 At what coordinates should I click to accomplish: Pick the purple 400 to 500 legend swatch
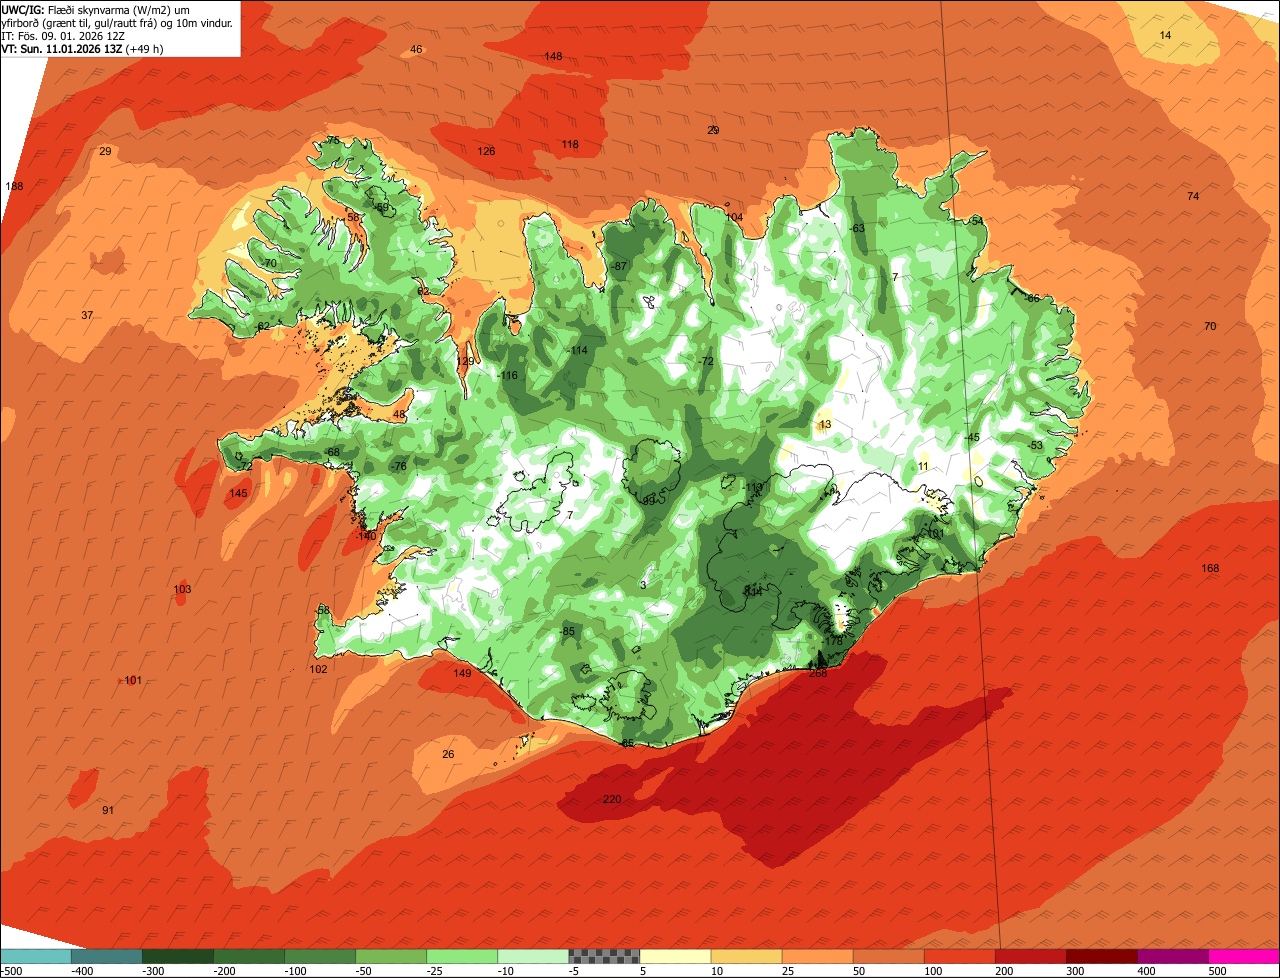click(1172, 956)
